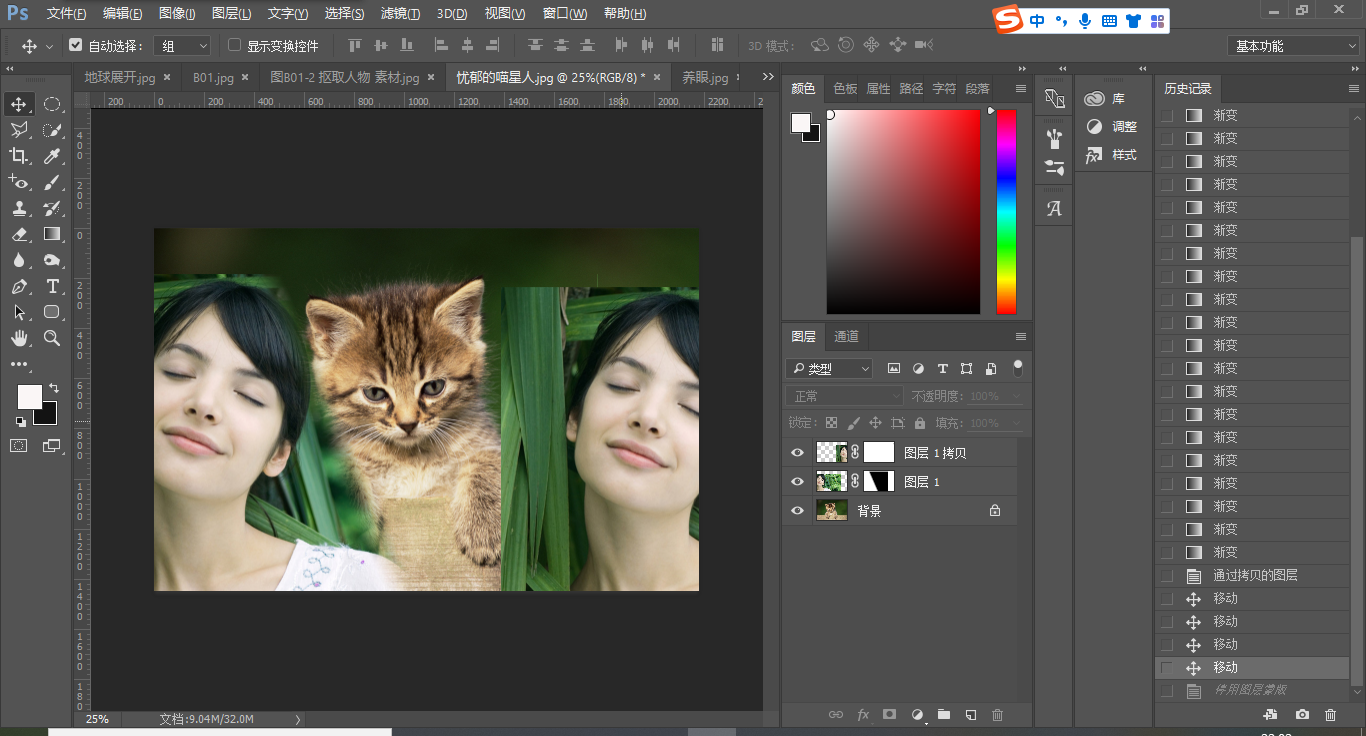
Task: Click the foreground color swatch in toolbar
Action: pos(29,396)
